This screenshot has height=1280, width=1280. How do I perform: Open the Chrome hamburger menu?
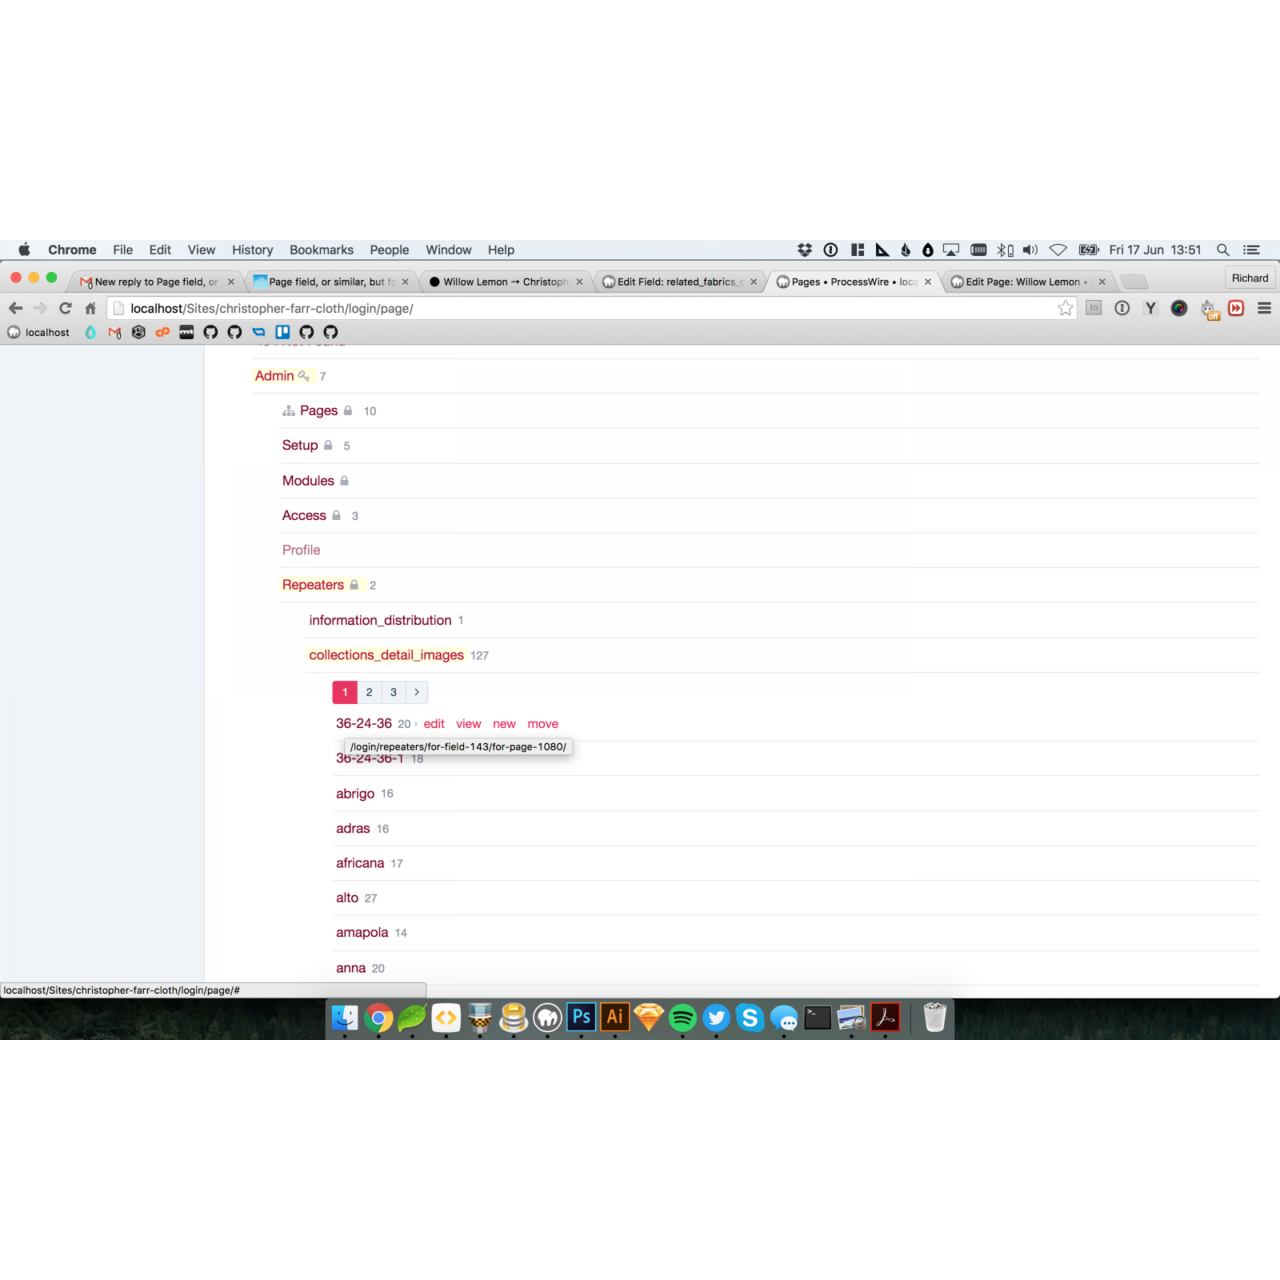pyautogui.click(x=1264, y=308)
